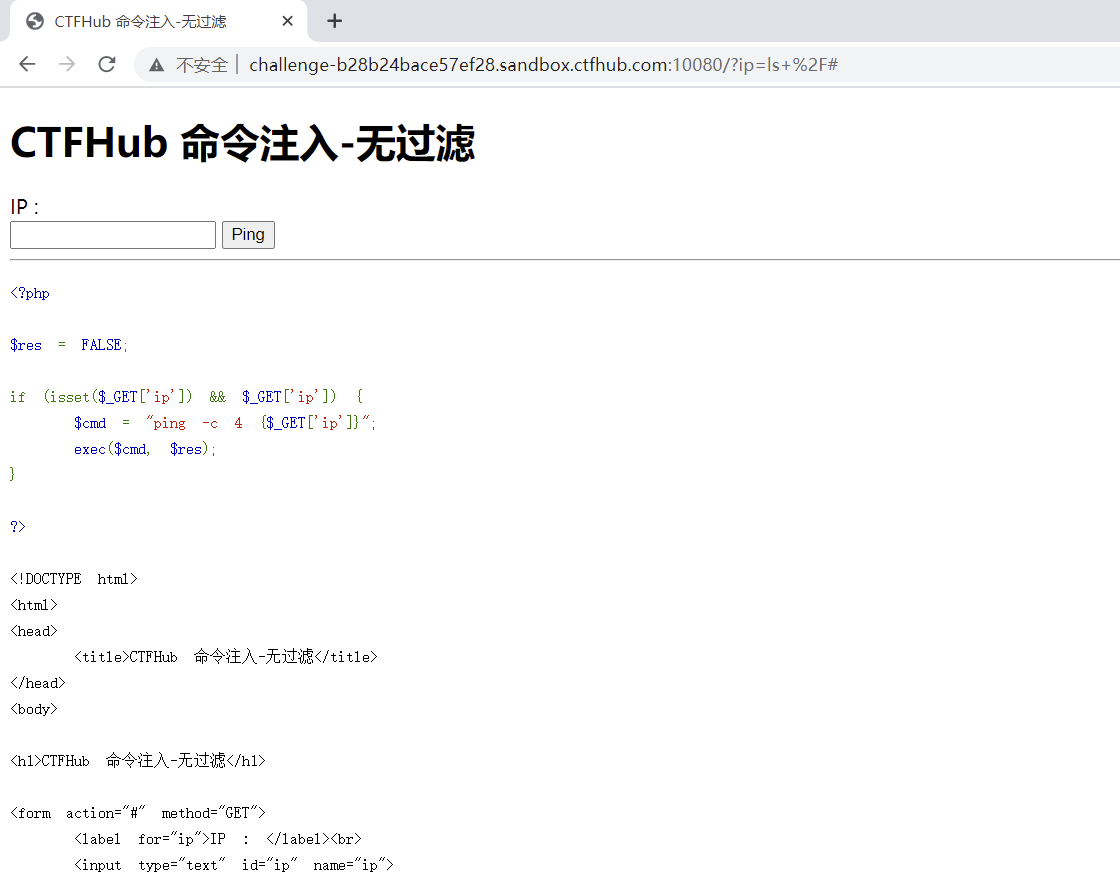1120x875 pixels.
Task: Click the <!DOCTYPE html> source line
Action: tap(74, 579)
